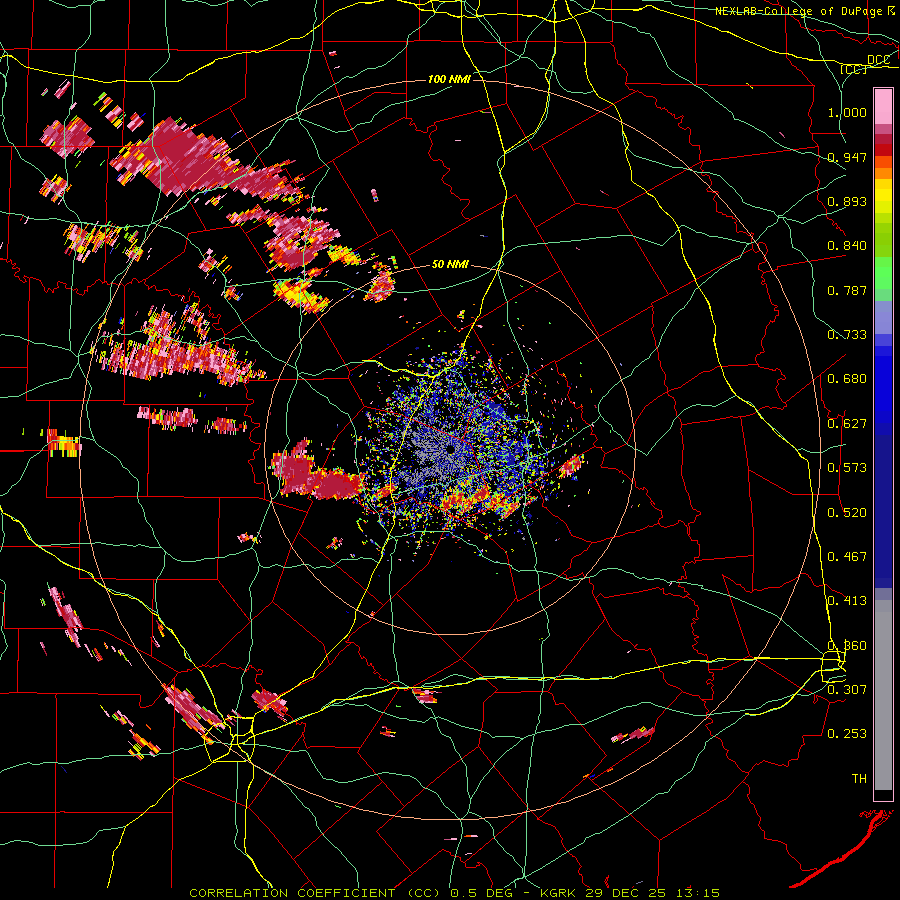This screenshot has height=900, width=900.
Task: Select the 0.413 scale value
Action: [847, 600]
